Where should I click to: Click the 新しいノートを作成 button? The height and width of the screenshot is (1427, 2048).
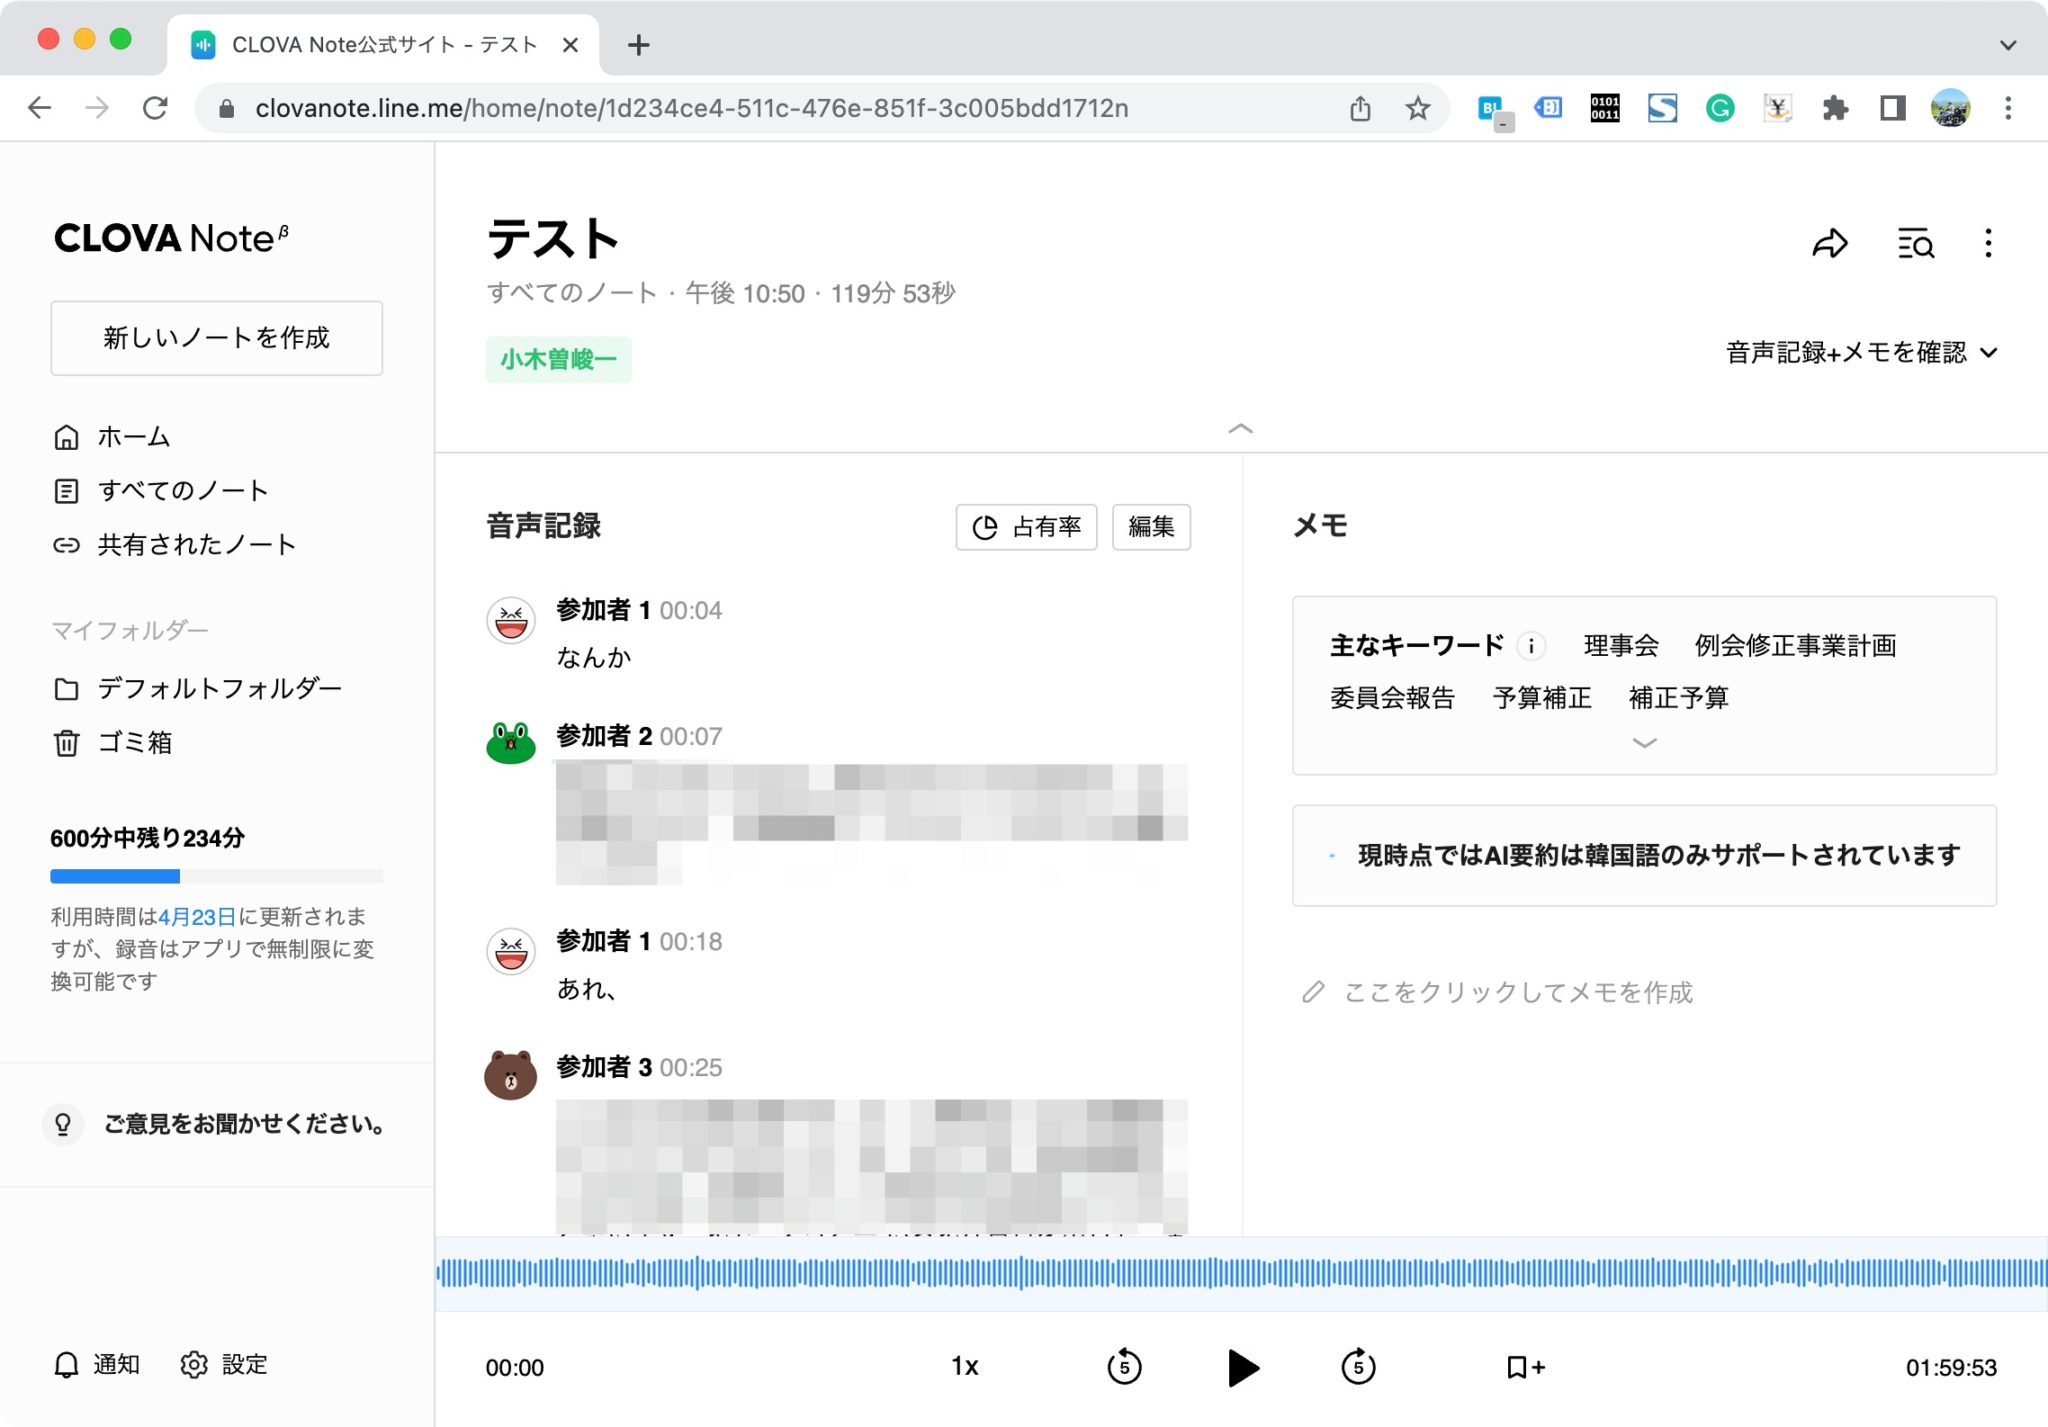point(216,338)
